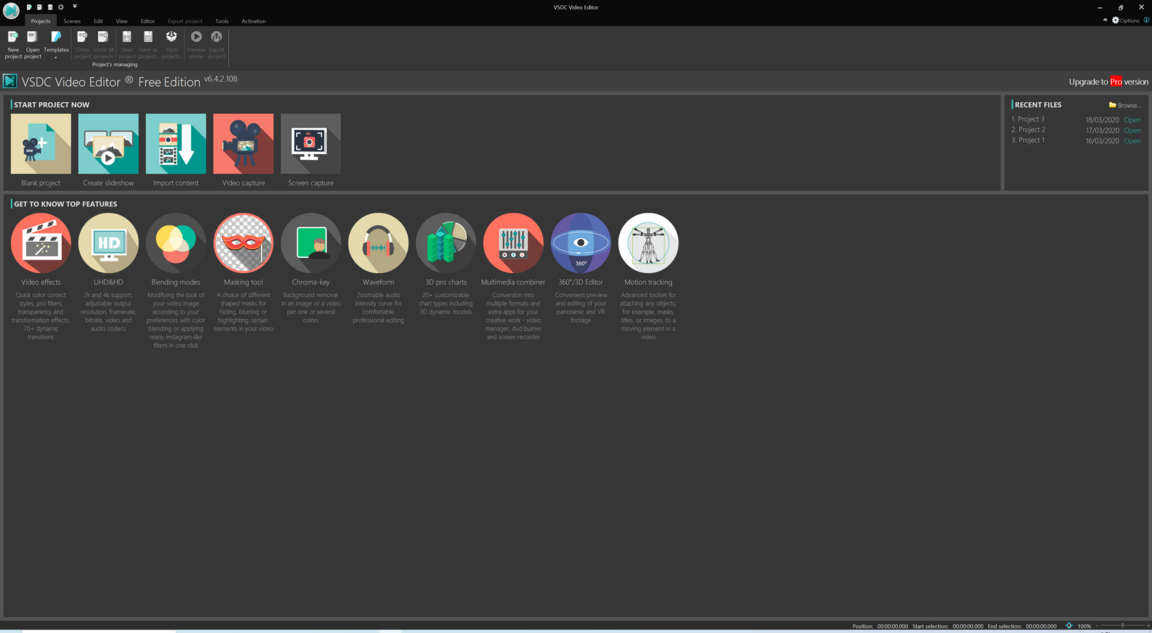1152x633 pixels.
Task: Select the Masking tool feature icon
Action: [x=243, y=243]
